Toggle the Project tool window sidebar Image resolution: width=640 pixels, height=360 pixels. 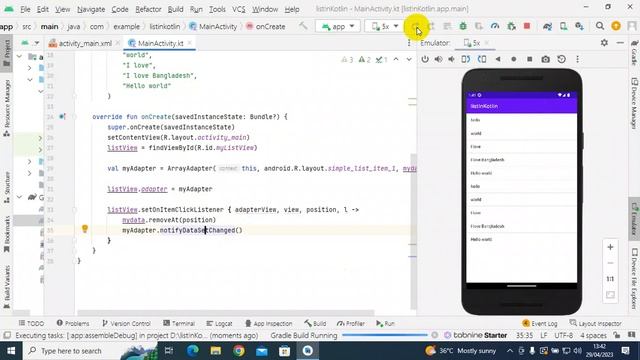coord(7,53)
